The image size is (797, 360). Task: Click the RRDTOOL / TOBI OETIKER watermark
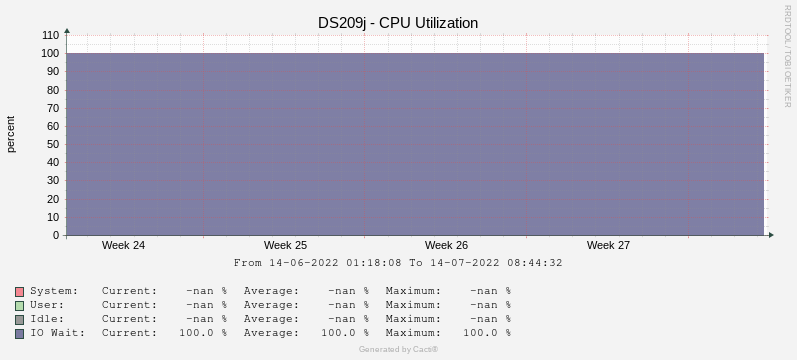point(787,56)
